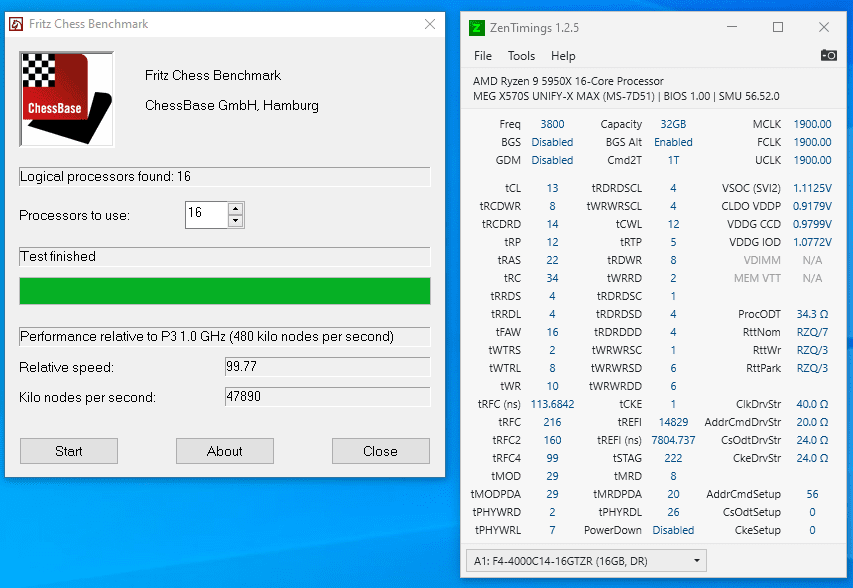Click the Kilo nodes per second field 47890
Viewport: 853px width, 588px height.
tap(327, 397)
